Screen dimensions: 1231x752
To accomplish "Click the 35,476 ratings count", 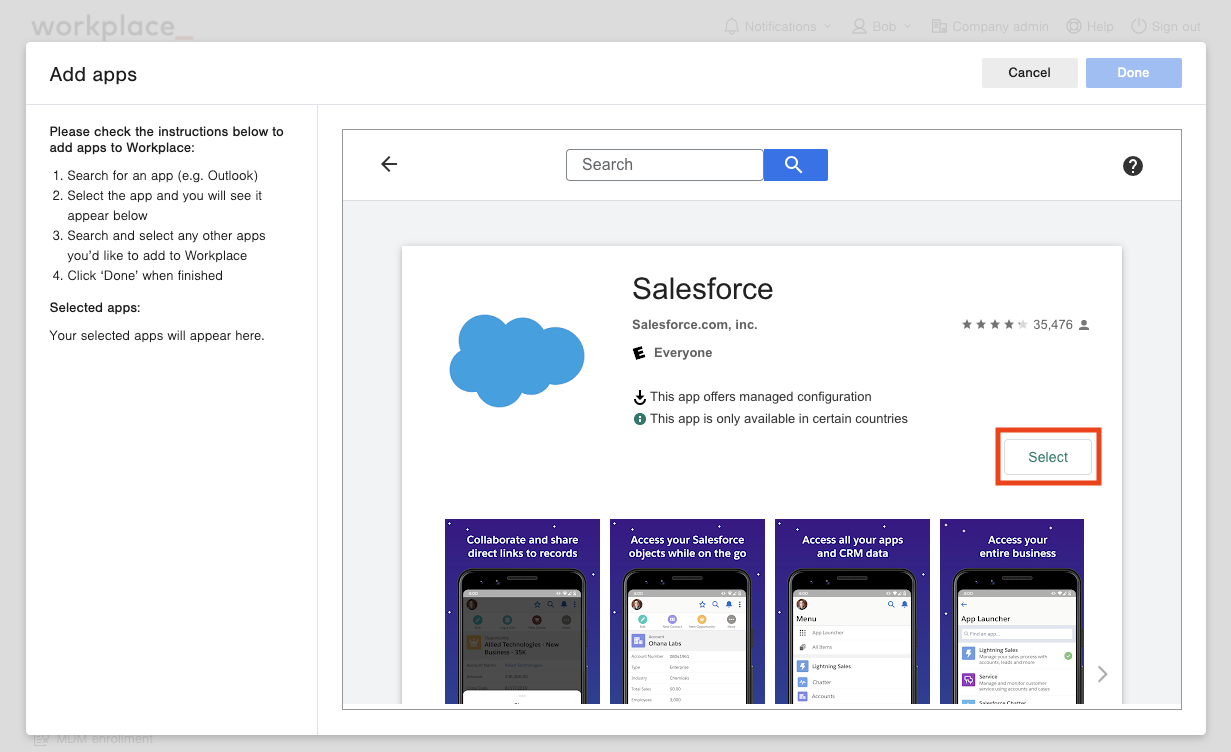I will coord(1053,325).
